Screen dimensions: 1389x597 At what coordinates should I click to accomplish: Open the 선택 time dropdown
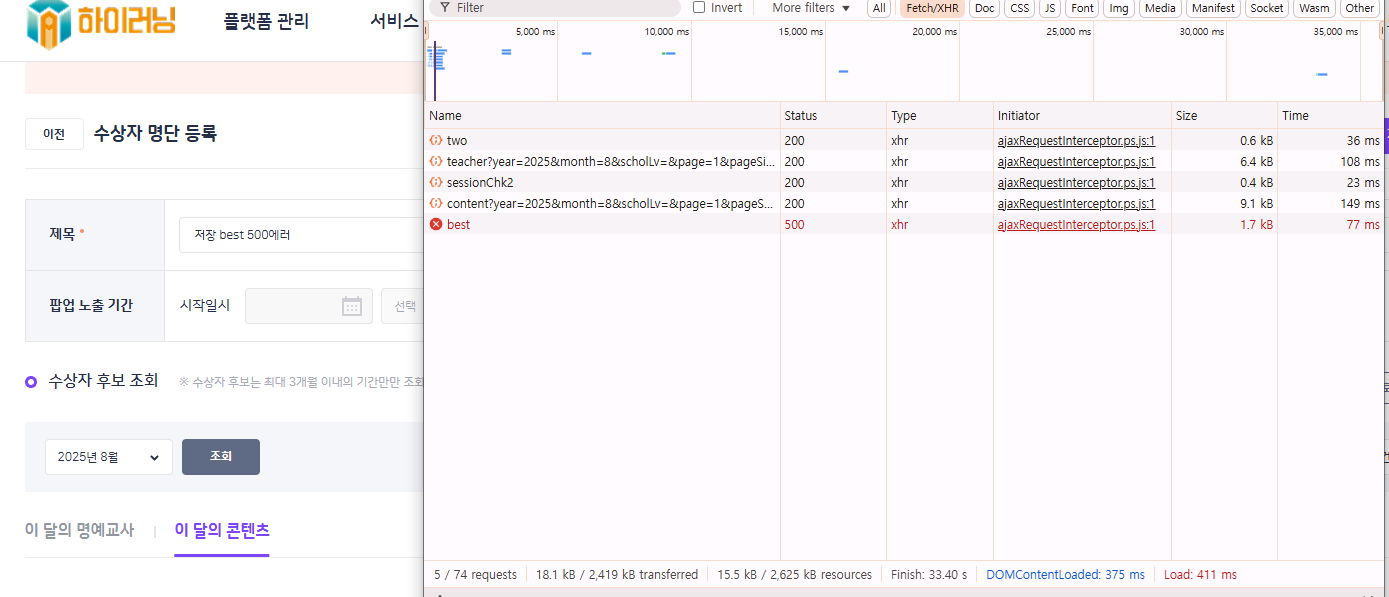click(x=402, y=306)
